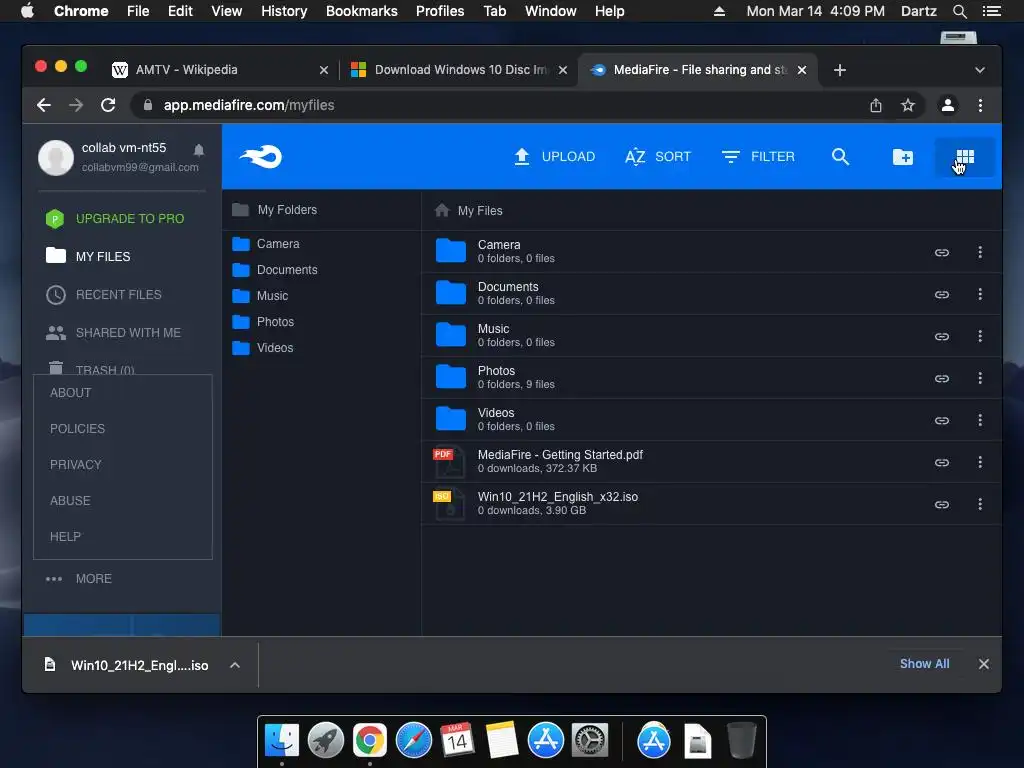
Task: Open options menu for Photos folder row
Action: pos(980,378)
